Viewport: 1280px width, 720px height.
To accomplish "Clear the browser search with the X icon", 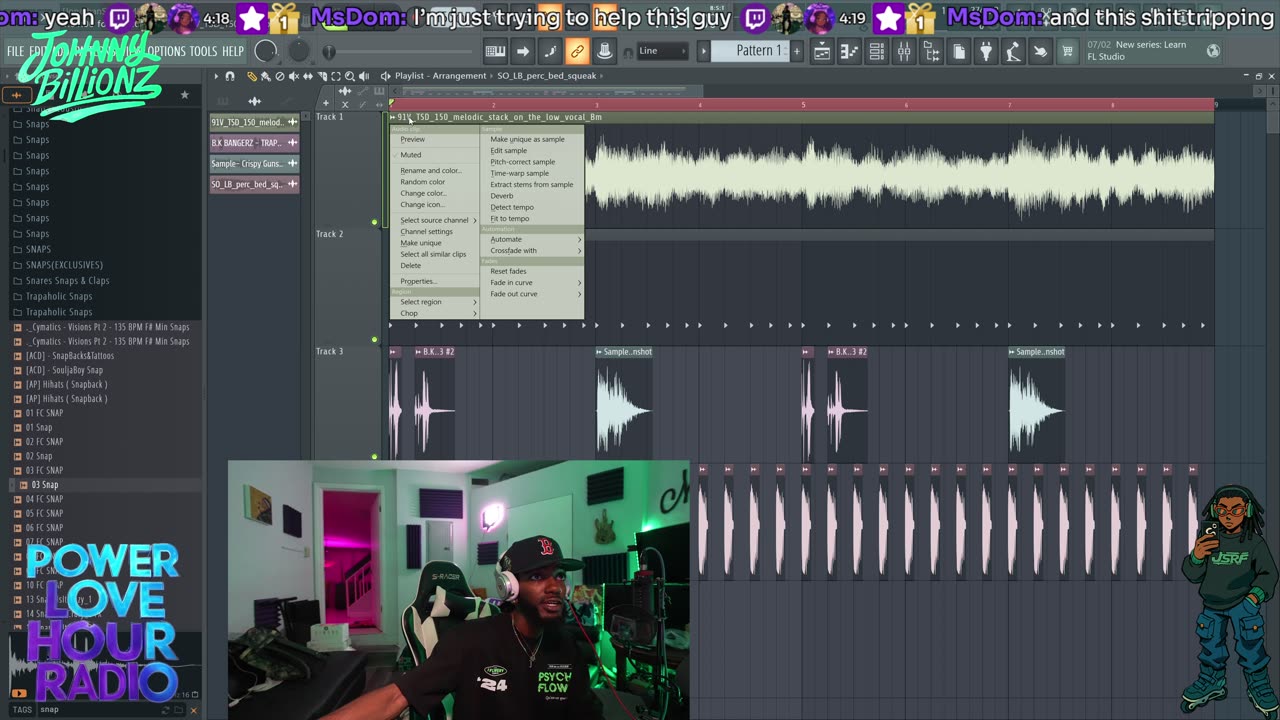I will pyautogui.click(x=193, y=710).
